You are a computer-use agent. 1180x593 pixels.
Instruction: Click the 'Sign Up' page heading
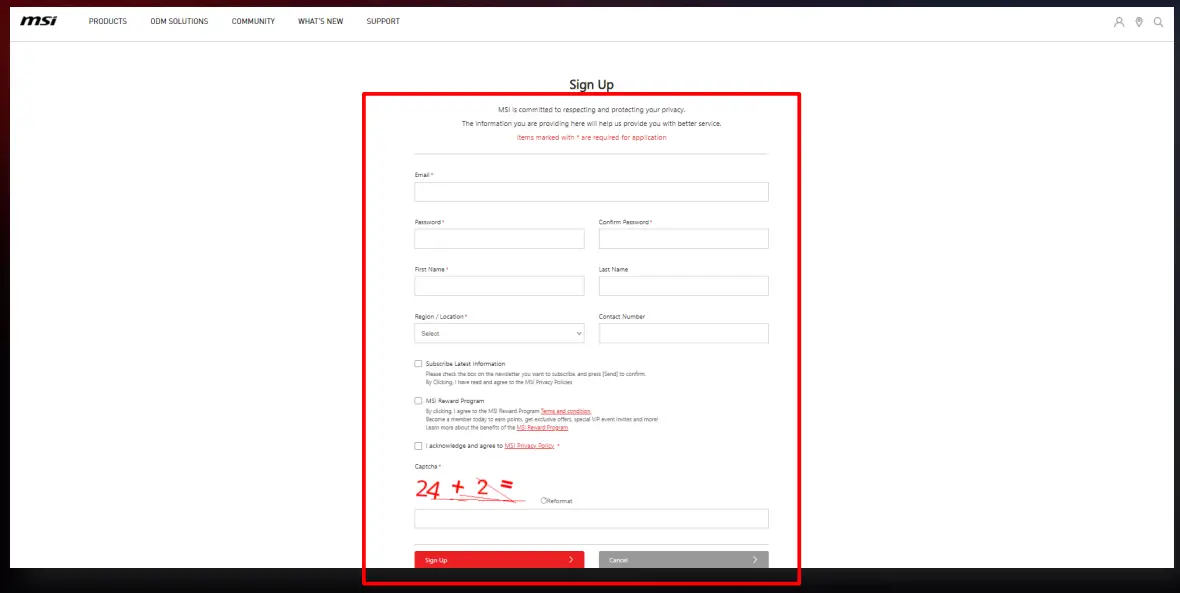click(x=591, y=84)
